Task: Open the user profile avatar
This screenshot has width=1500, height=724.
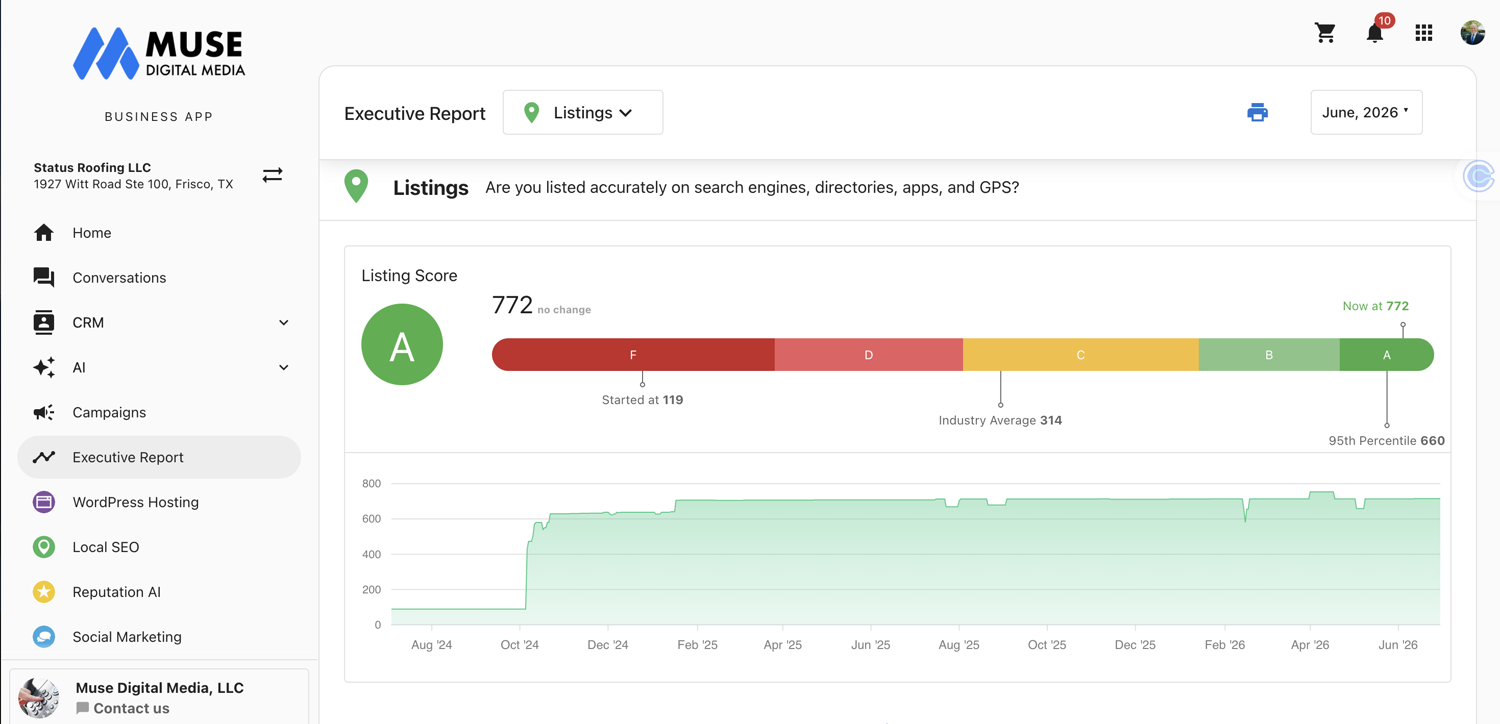Action: click(x=1472, y=32)
